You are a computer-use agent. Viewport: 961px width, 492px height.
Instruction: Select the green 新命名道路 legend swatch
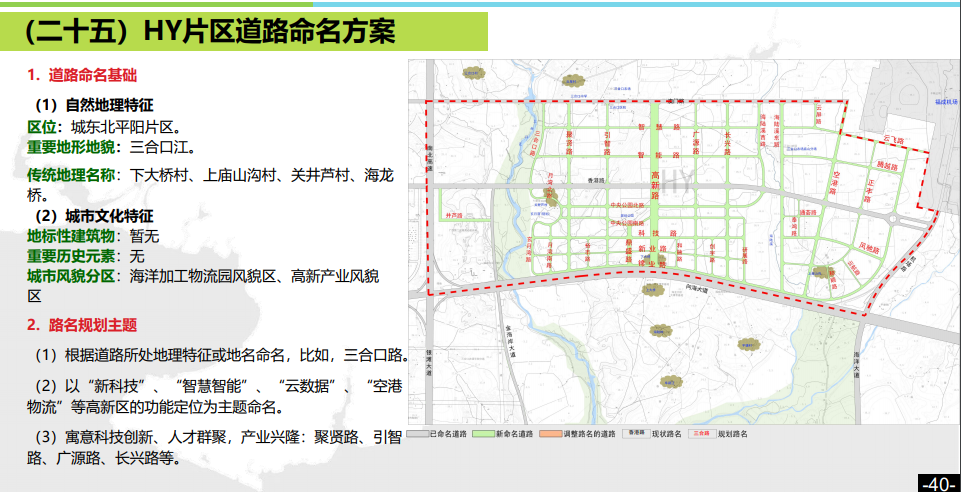[x=482, y=434]
